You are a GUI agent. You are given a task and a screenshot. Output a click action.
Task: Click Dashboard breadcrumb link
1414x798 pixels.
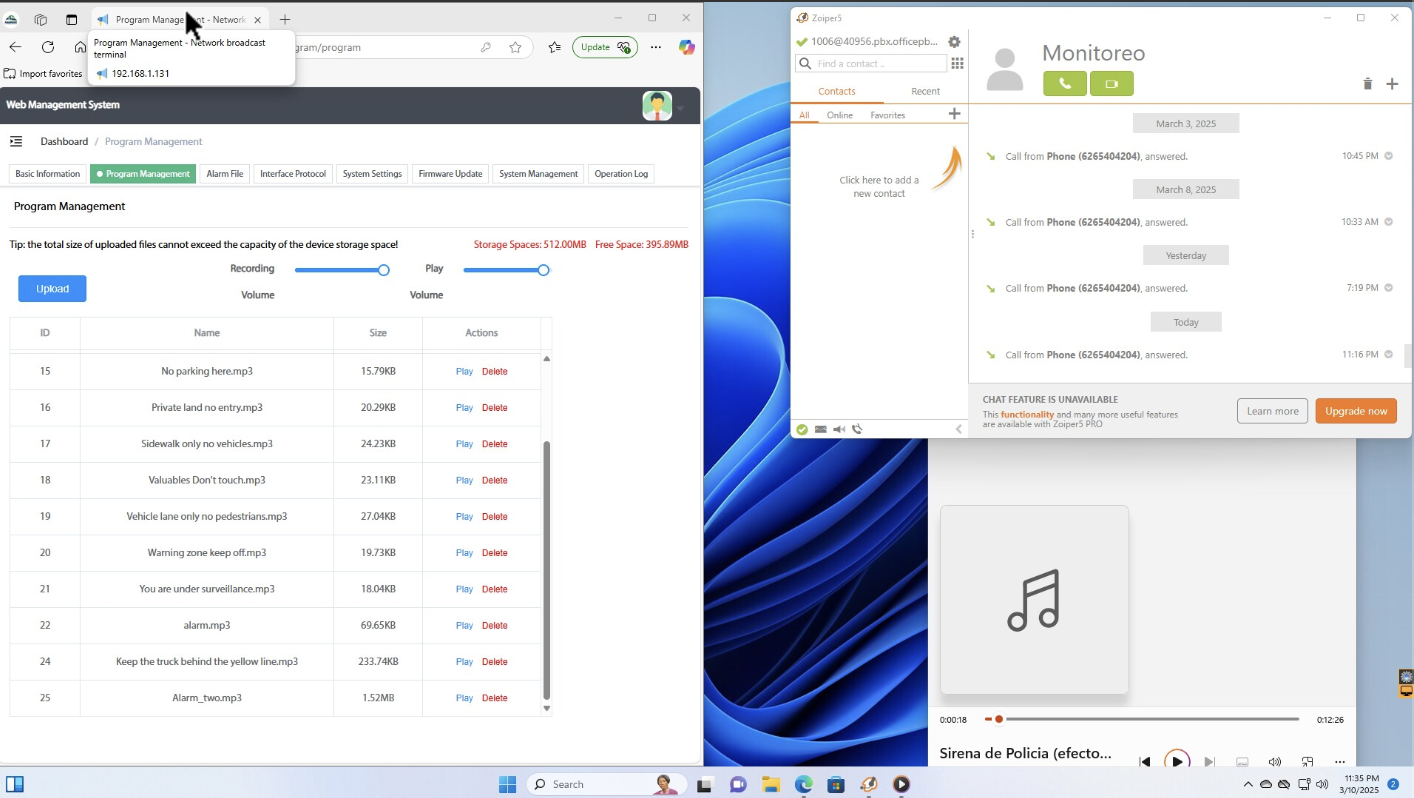64,142
